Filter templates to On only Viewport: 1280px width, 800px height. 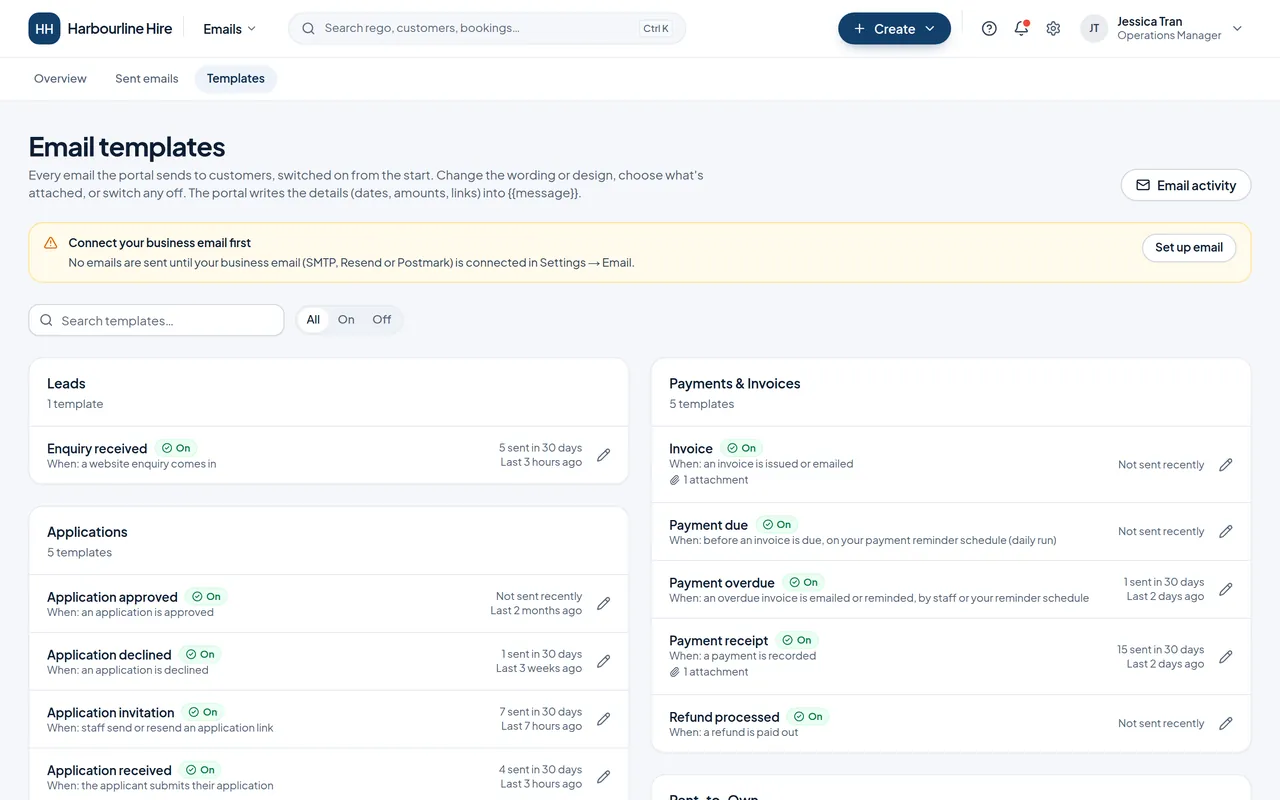point(346,320)
